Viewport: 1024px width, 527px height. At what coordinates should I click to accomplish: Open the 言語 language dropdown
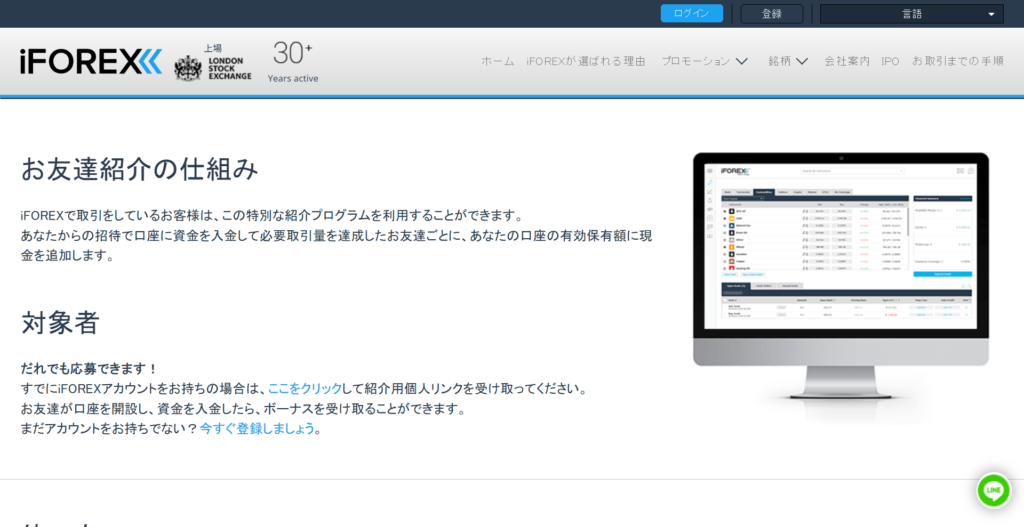[x=912, y=14]
